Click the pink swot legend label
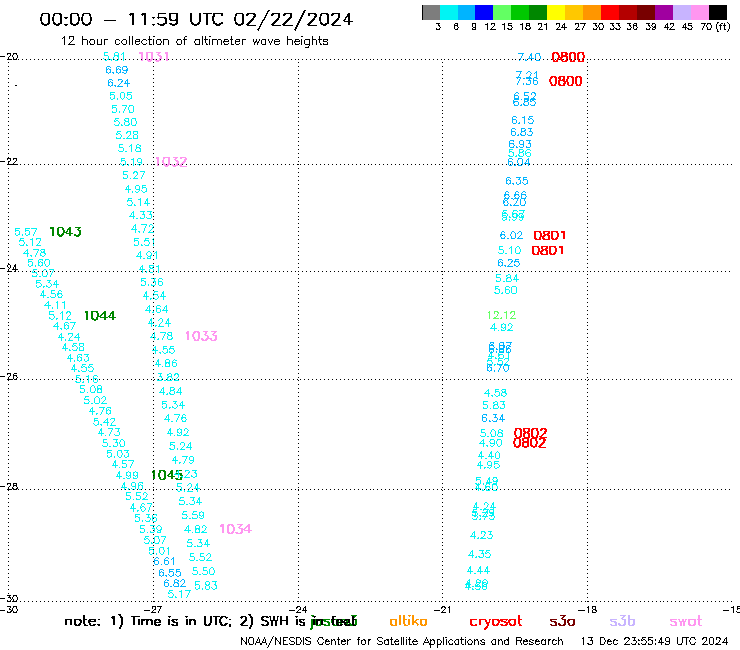740x650 pixels. tap(686, 622)
